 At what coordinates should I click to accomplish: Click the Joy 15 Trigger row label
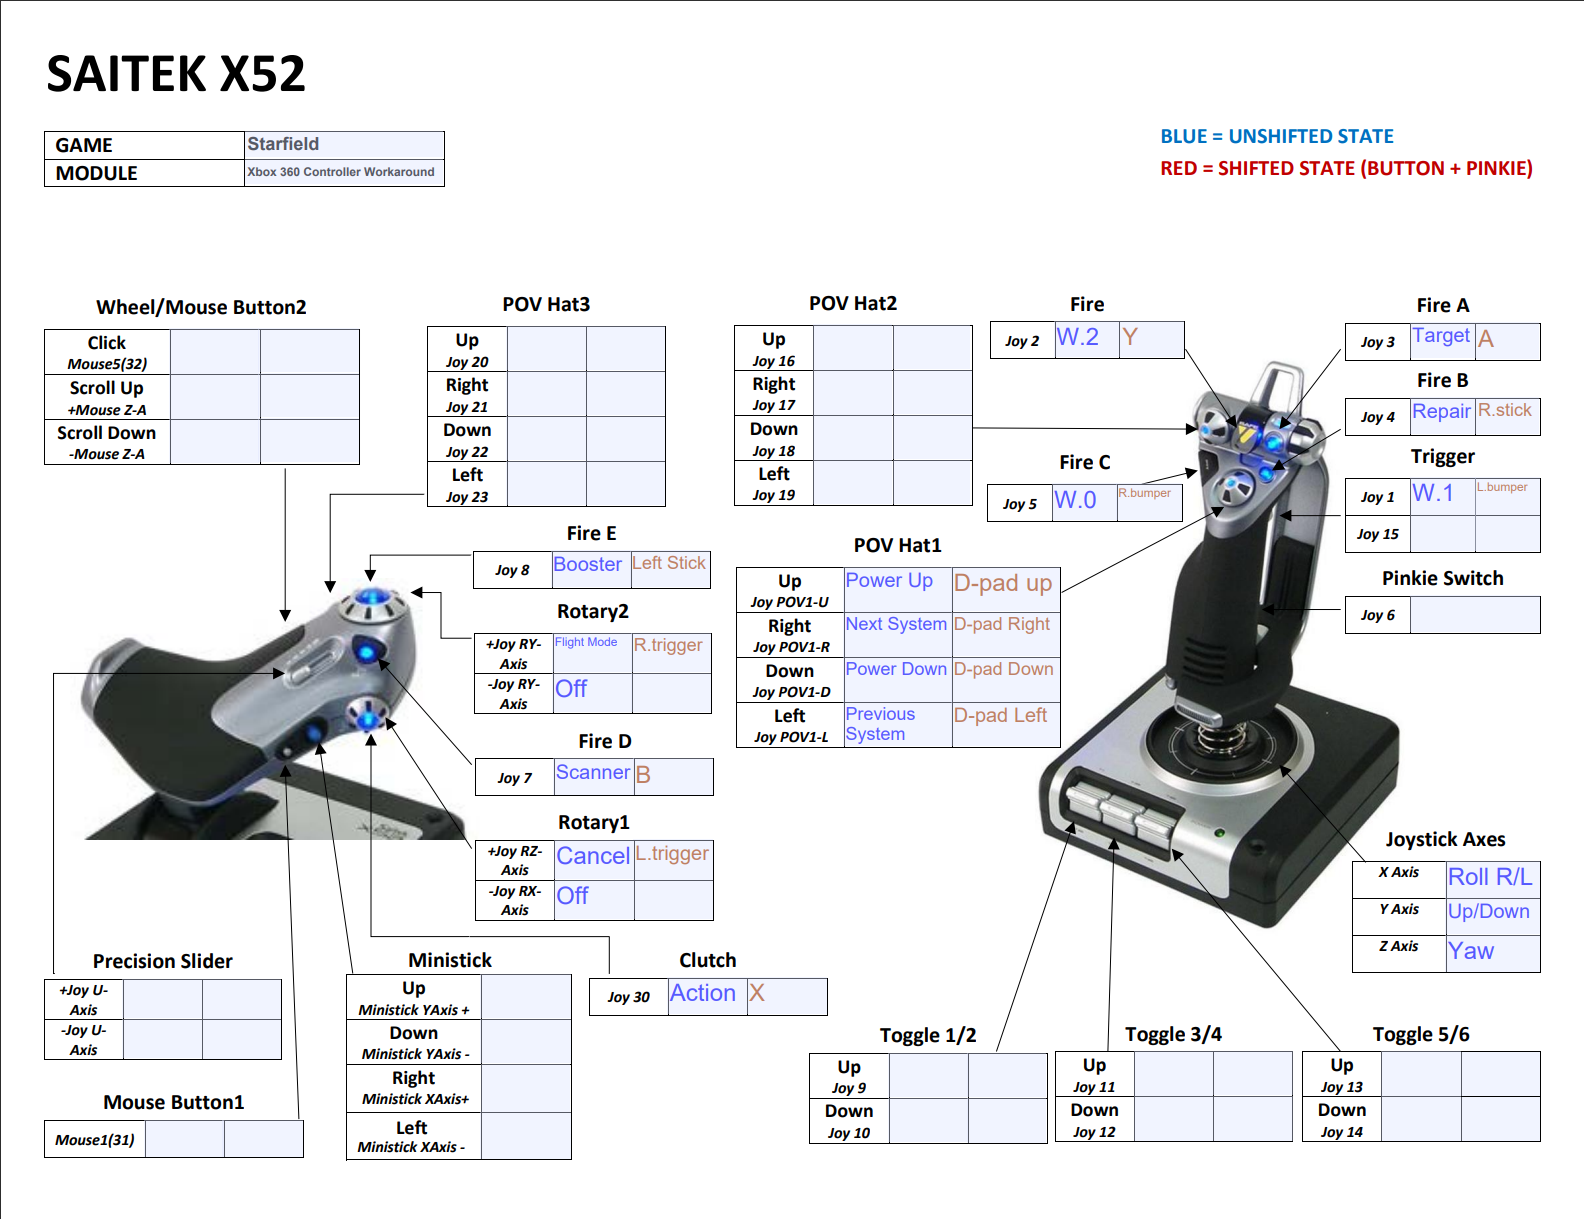click(1378, 534)
